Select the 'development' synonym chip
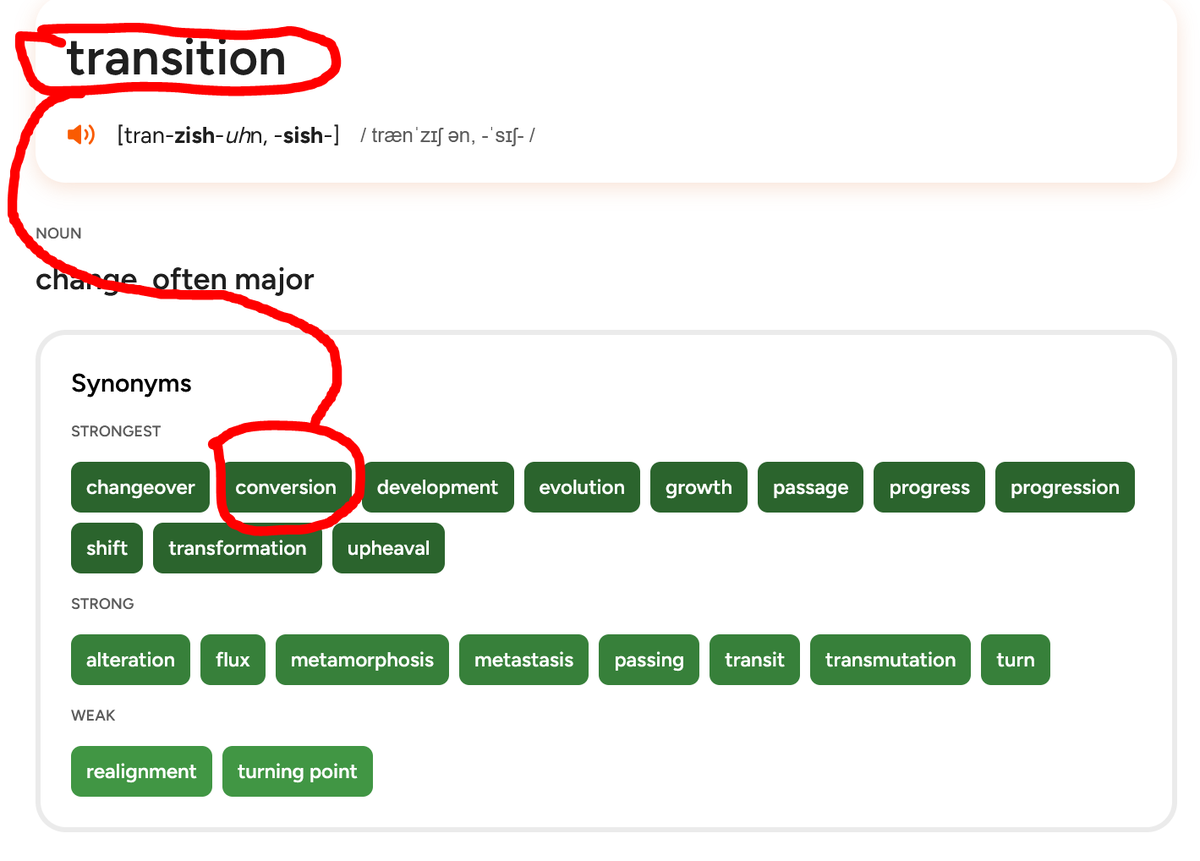 coord(438,487)
